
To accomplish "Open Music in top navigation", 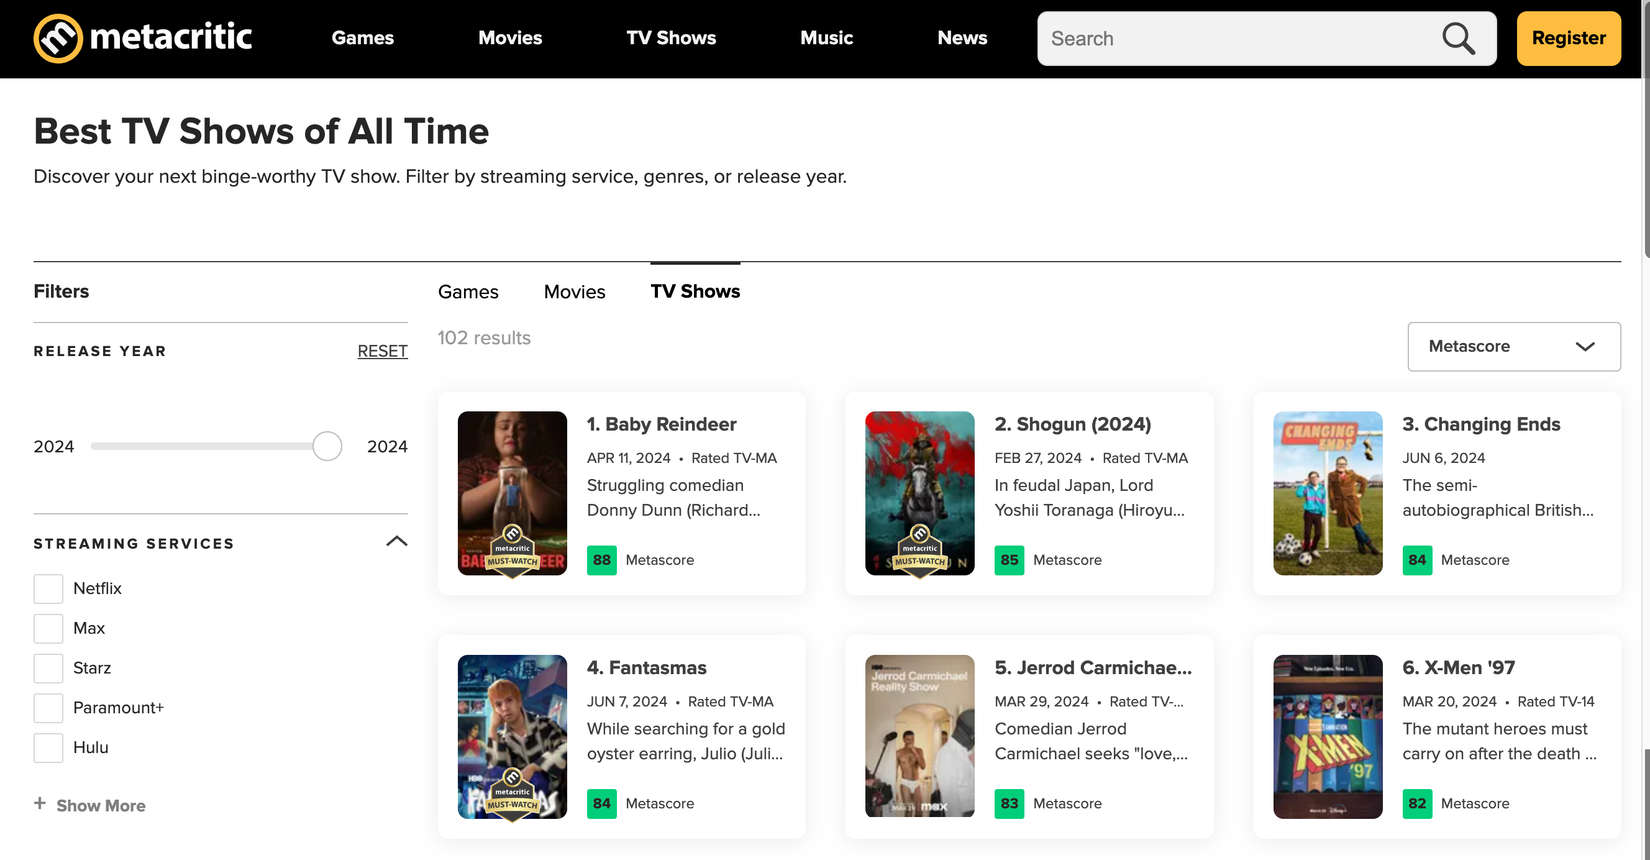I will tap(826, 38).
